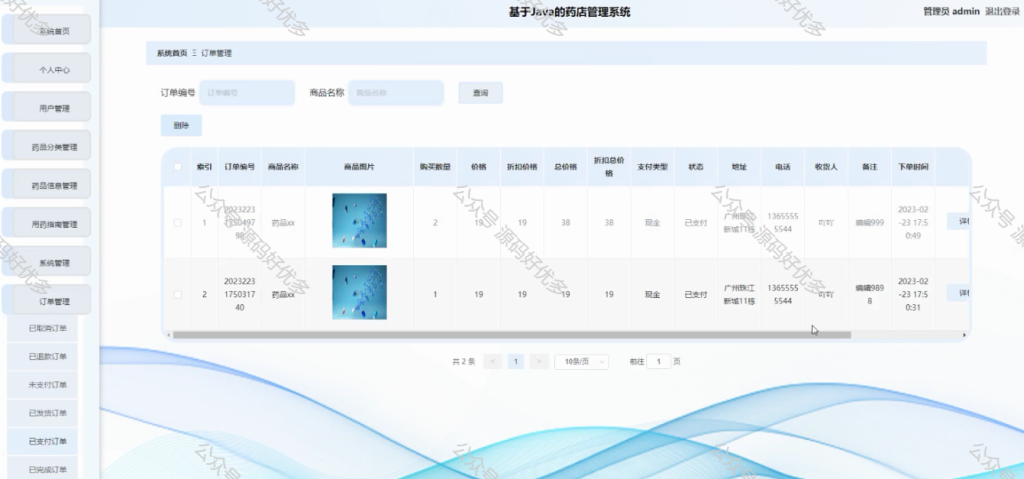The width and height of the screenshot is (1024, 479).
Task: Open 系统首页 in the sidebar
Action: 47,31
